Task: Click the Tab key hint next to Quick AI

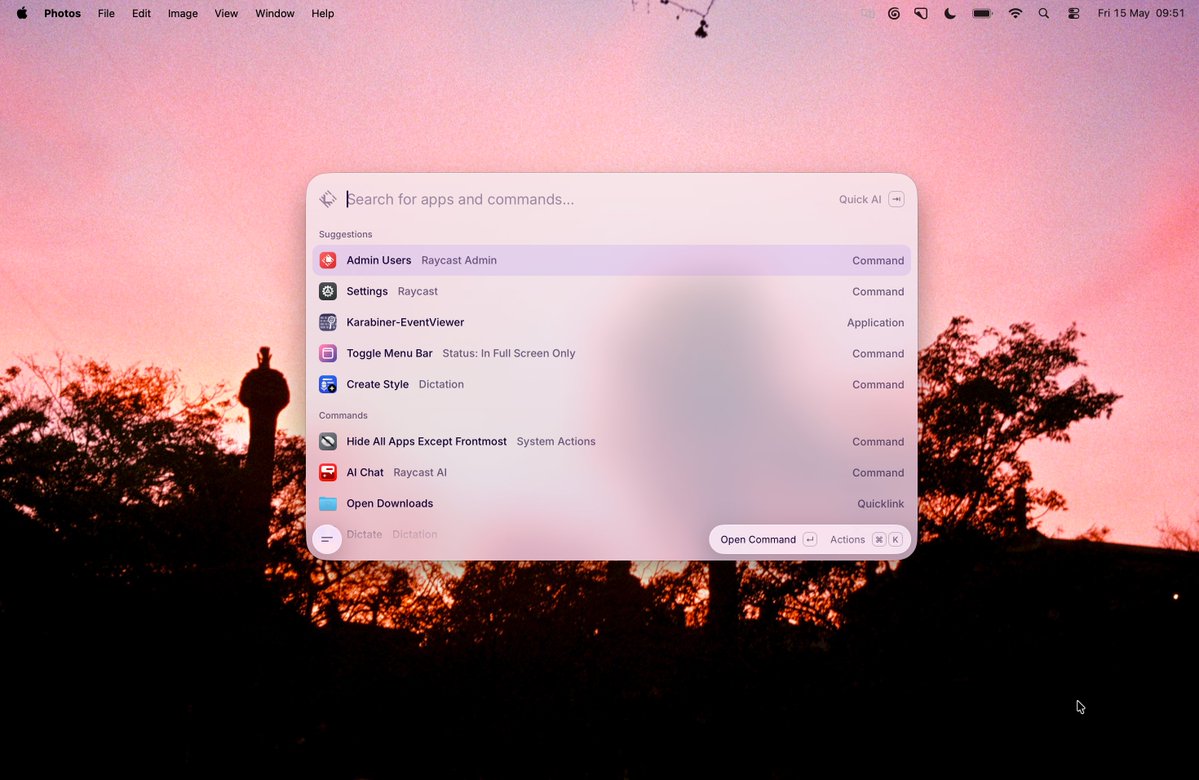Action: coord(896,199)
